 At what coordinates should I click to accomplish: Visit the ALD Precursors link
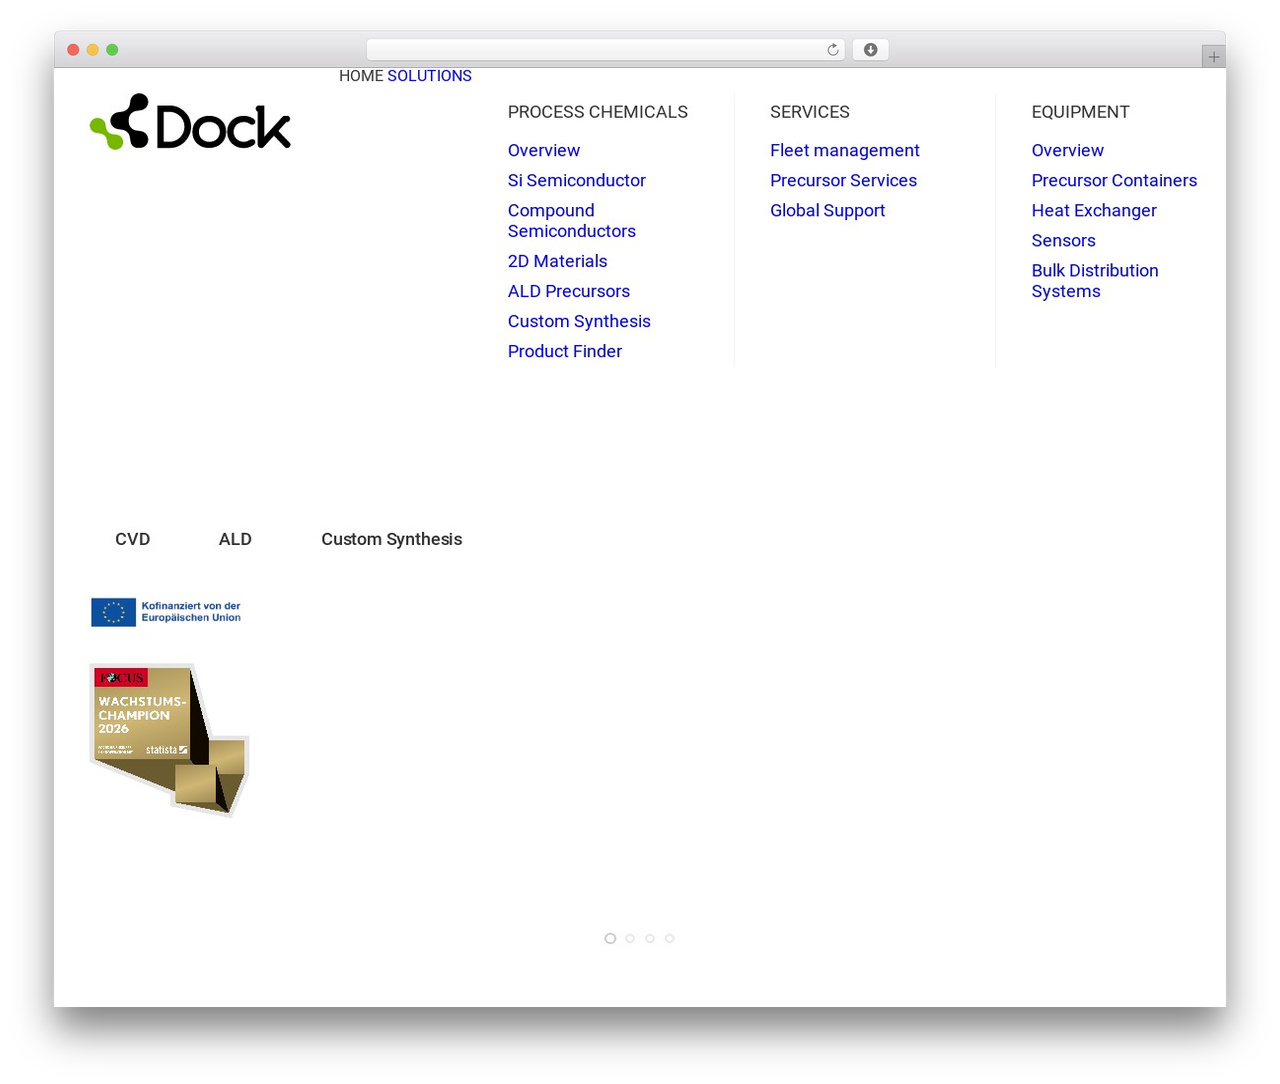click(x=569, y=291)
